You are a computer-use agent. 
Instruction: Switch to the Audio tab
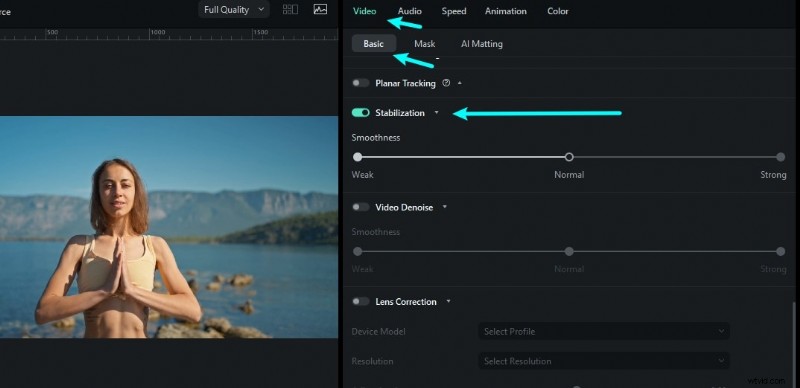(410, 11)
